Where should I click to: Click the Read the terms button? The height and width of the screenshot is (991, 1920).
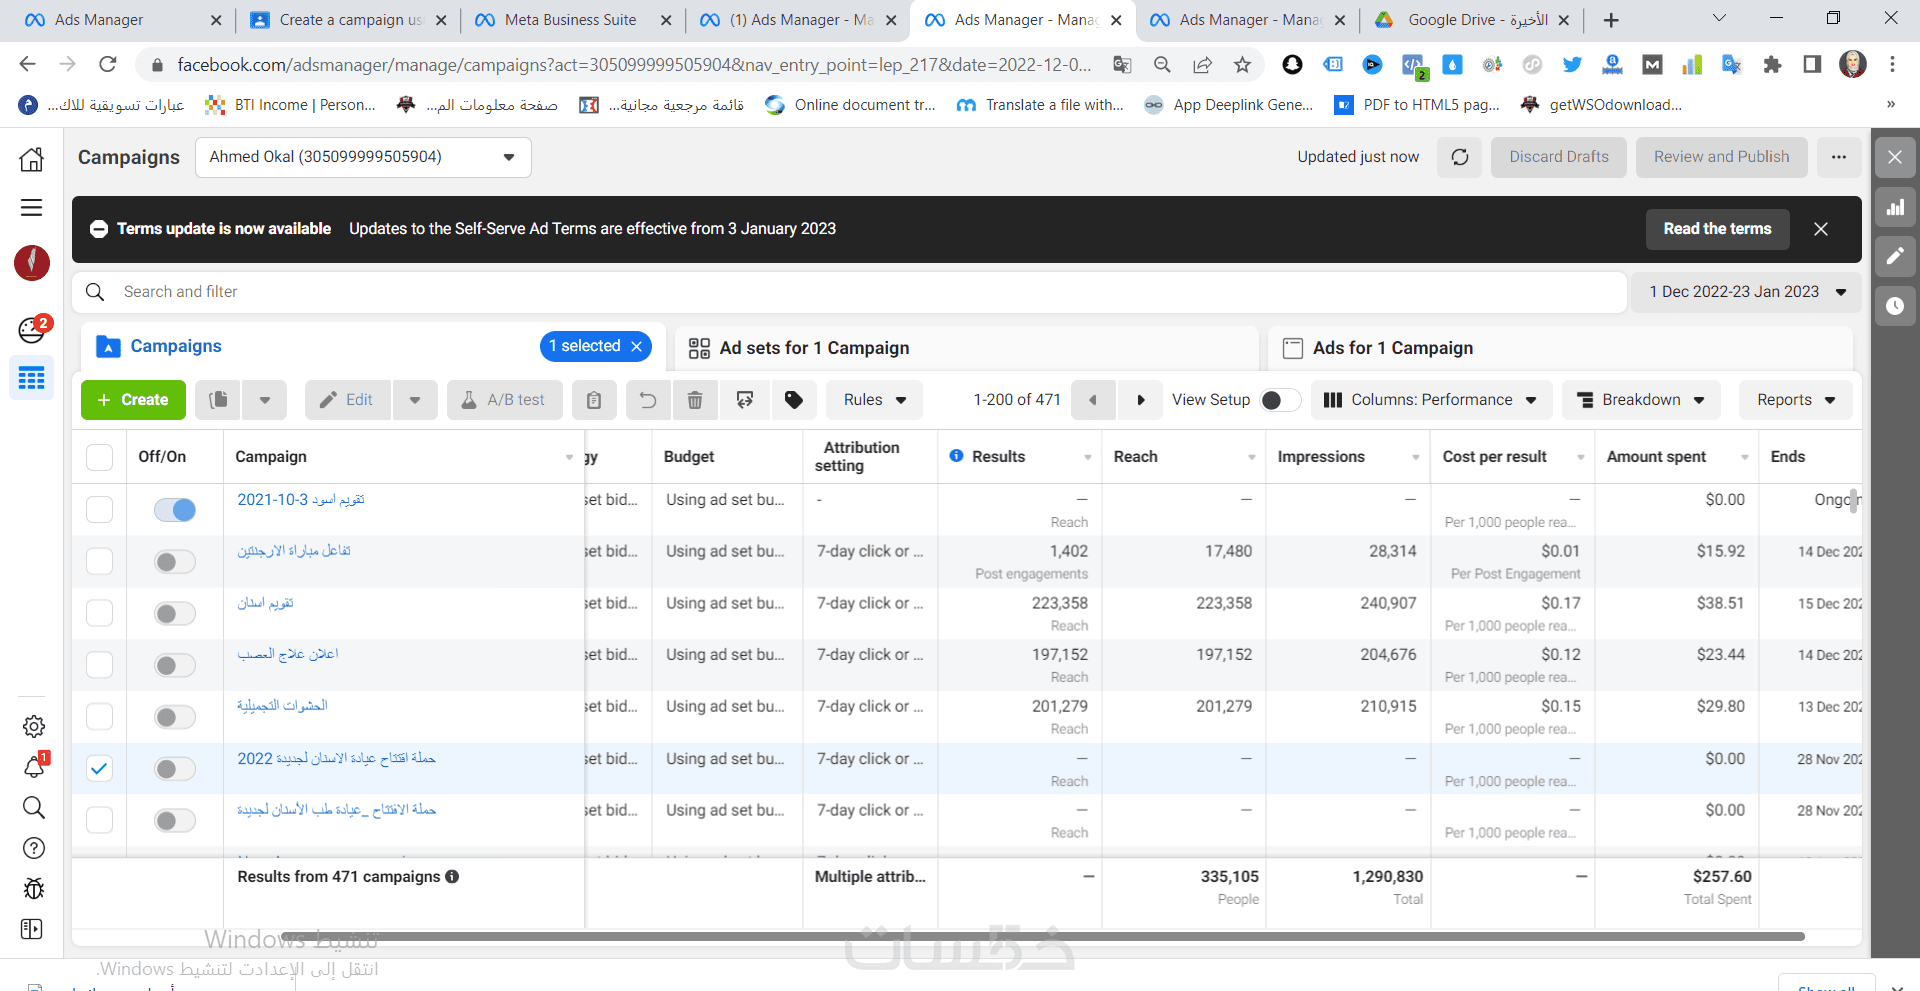[x=1717, y=229]
